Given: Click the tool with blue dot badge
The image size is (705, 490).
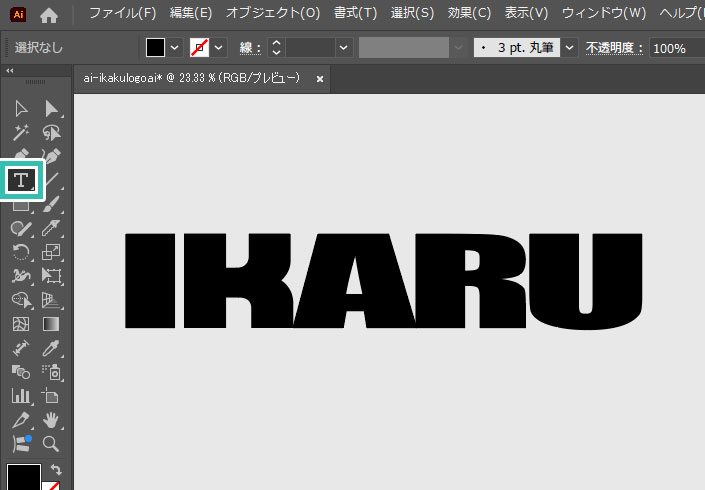Looking at the screenshot, I should [x=21, y=444].
